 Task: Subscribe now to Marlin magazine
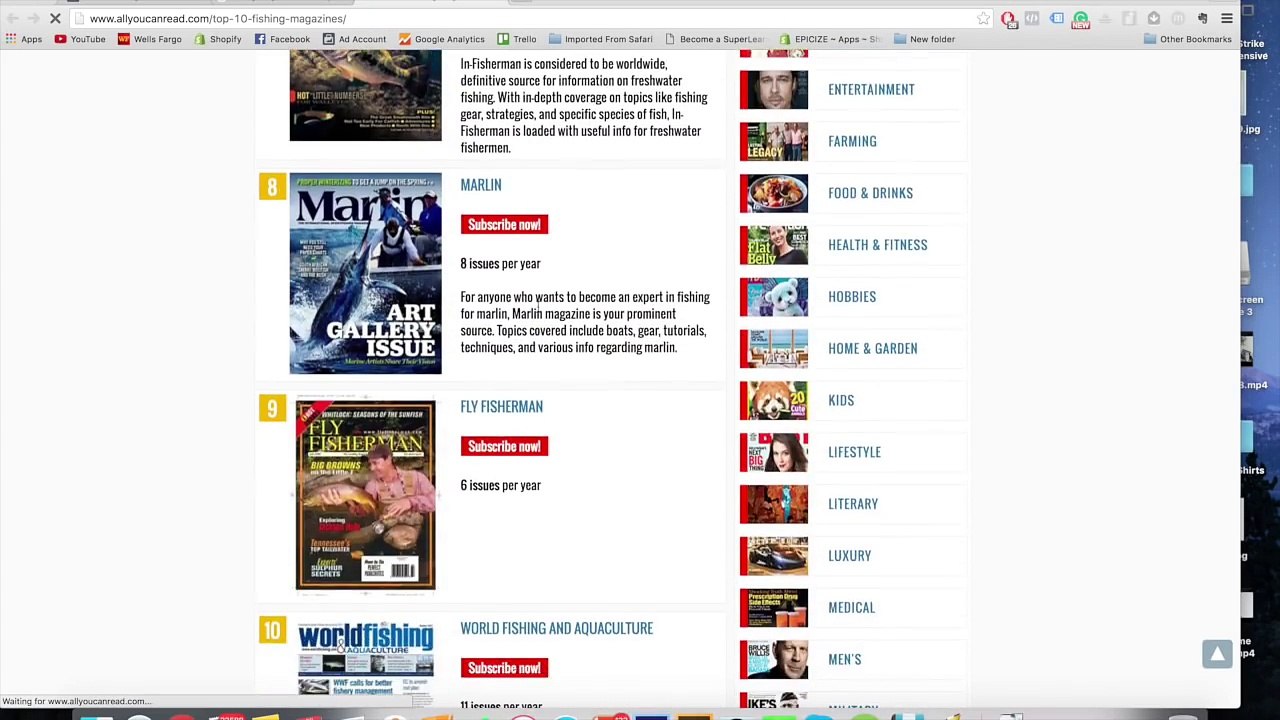[x=504, y=224]
